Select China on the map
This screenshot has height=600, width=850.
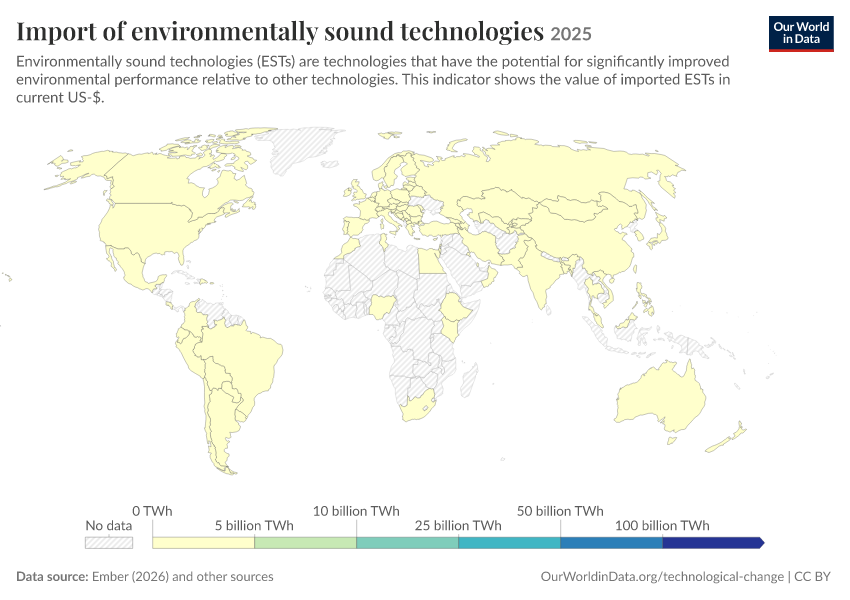[x=585, y=233]
